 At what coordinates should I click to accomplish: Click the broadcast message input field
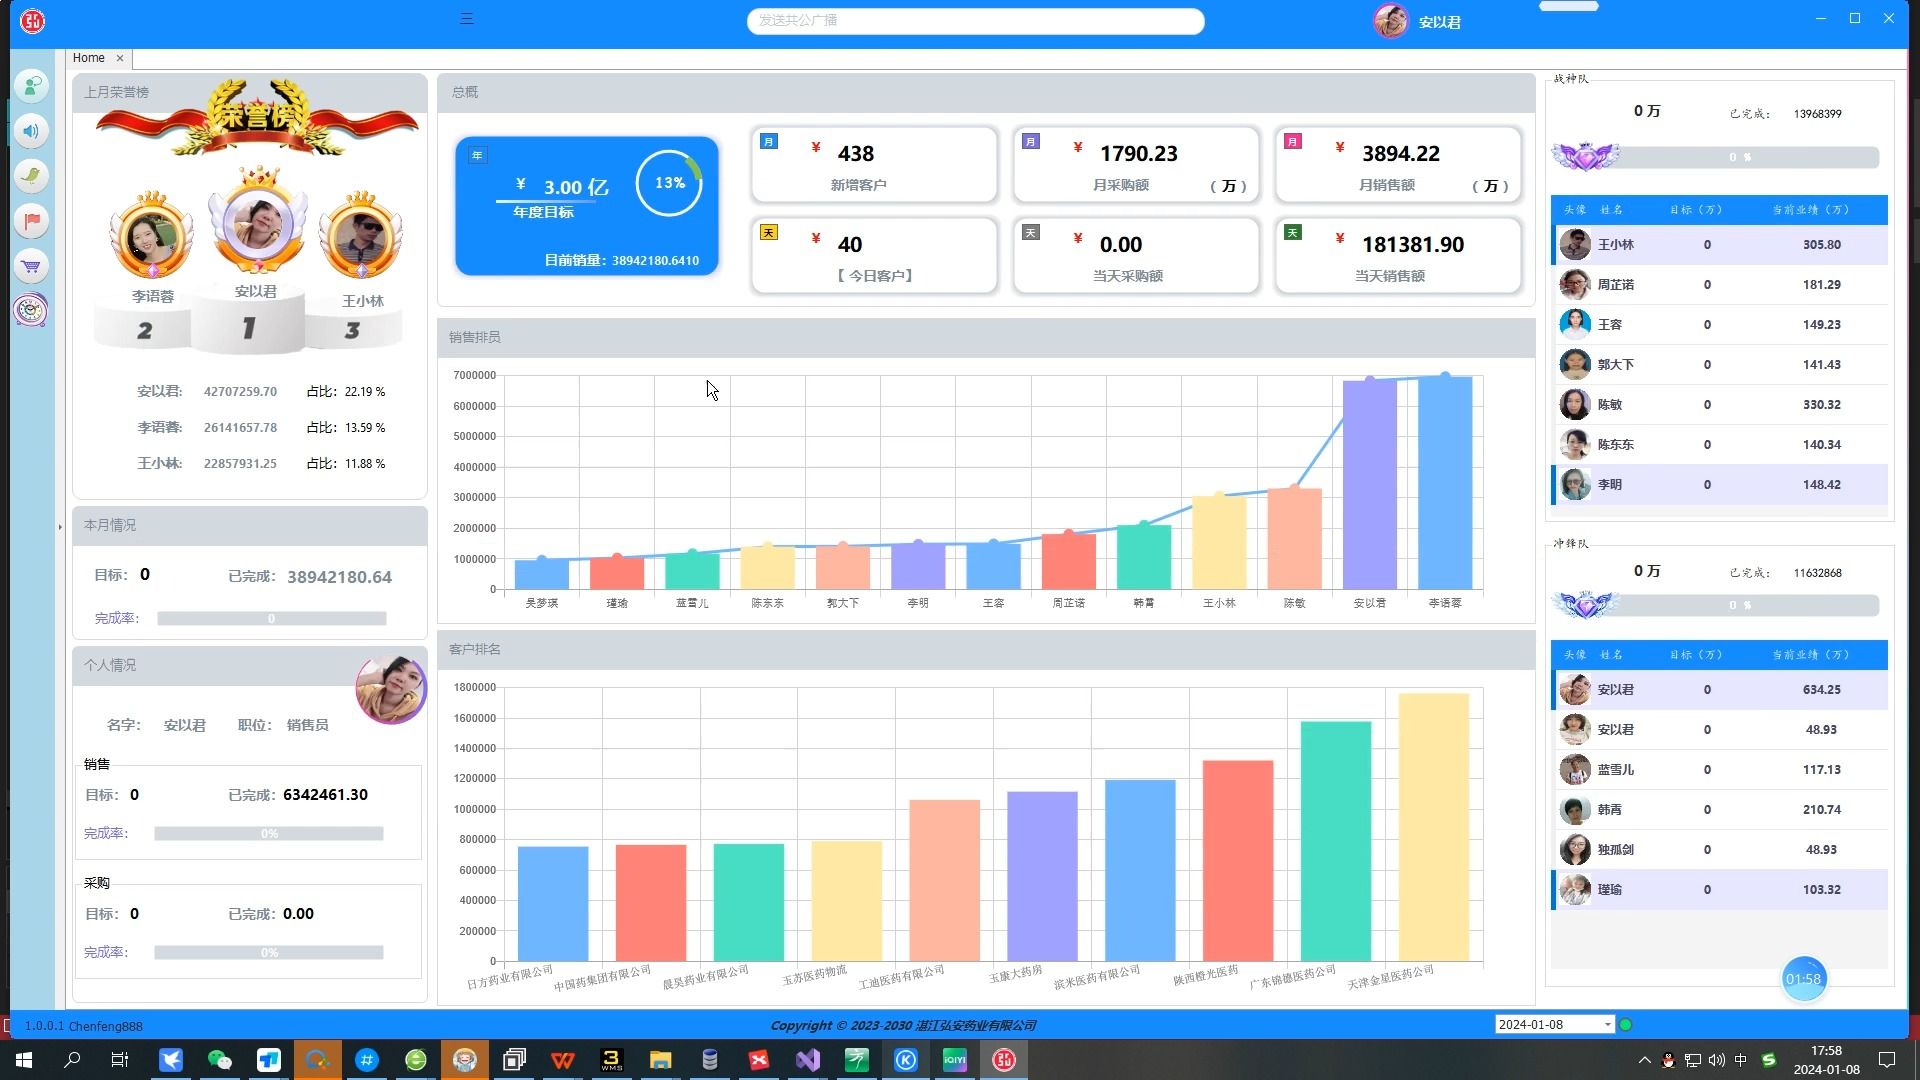(x=975, y=21)
